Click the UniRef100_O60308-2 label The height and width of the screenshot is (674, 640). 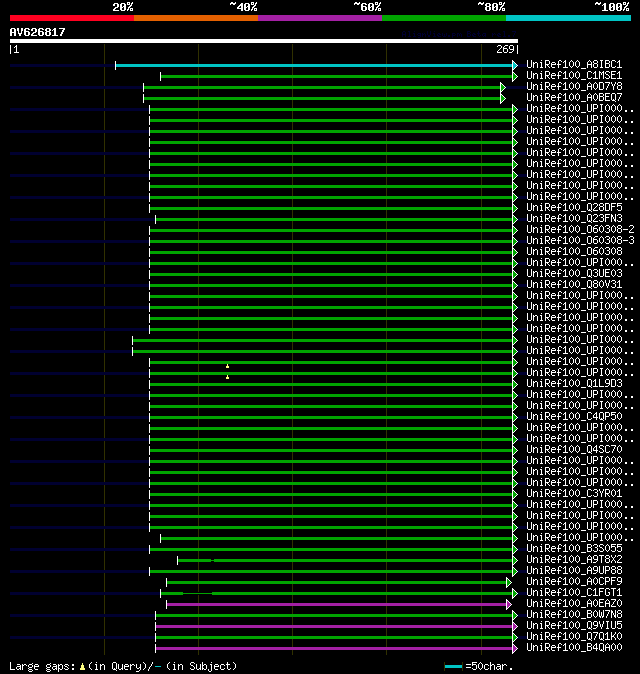click(x=580, y=230)
